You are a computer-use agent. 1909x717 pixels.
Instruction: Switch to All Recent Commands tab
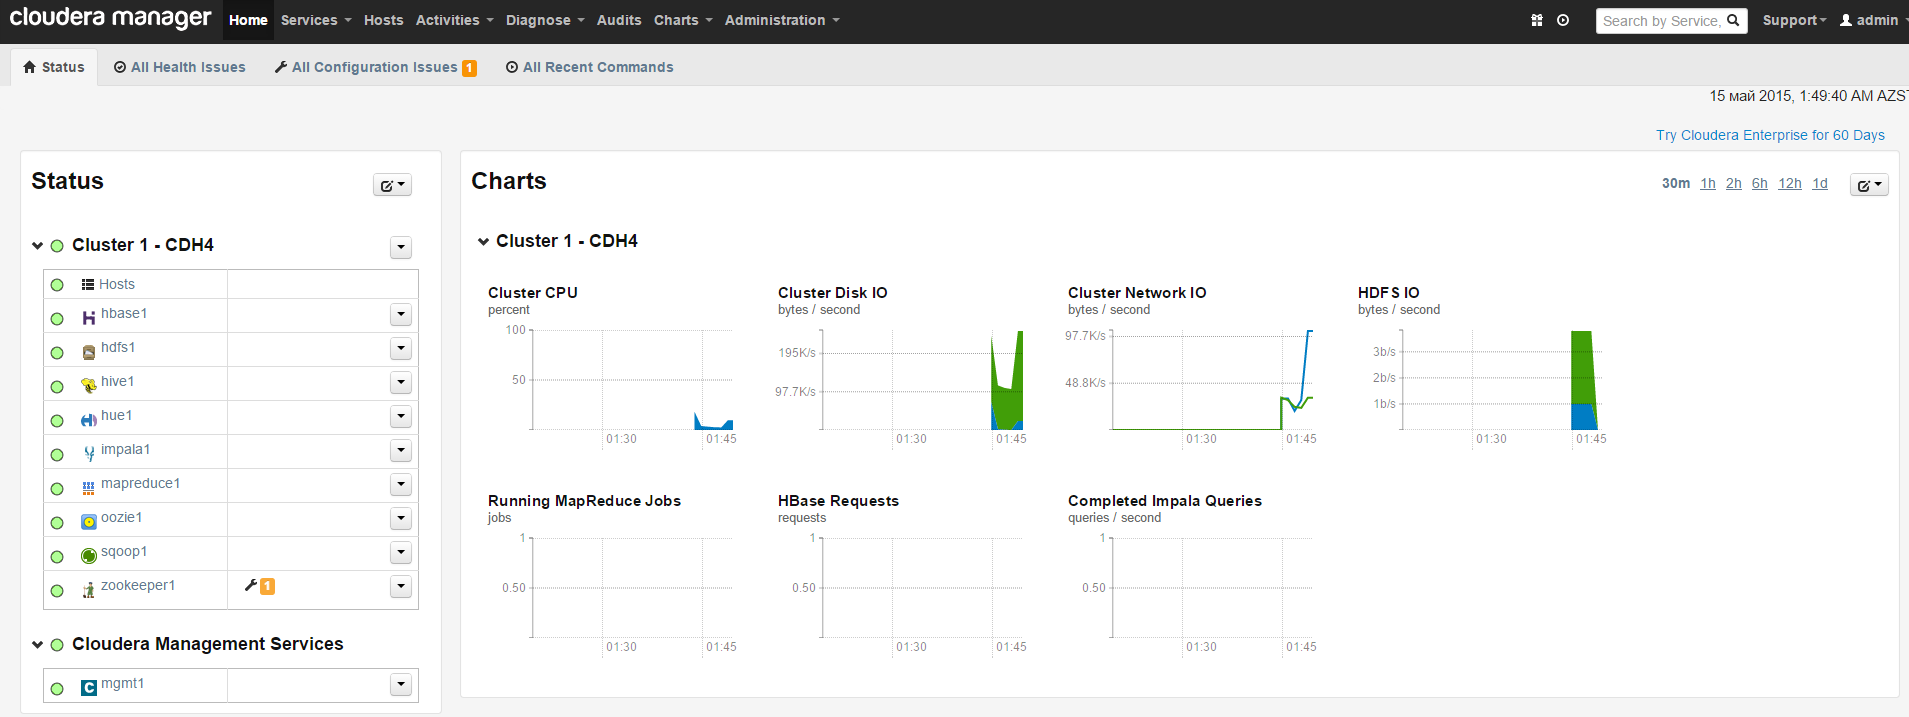click(590, 67)
